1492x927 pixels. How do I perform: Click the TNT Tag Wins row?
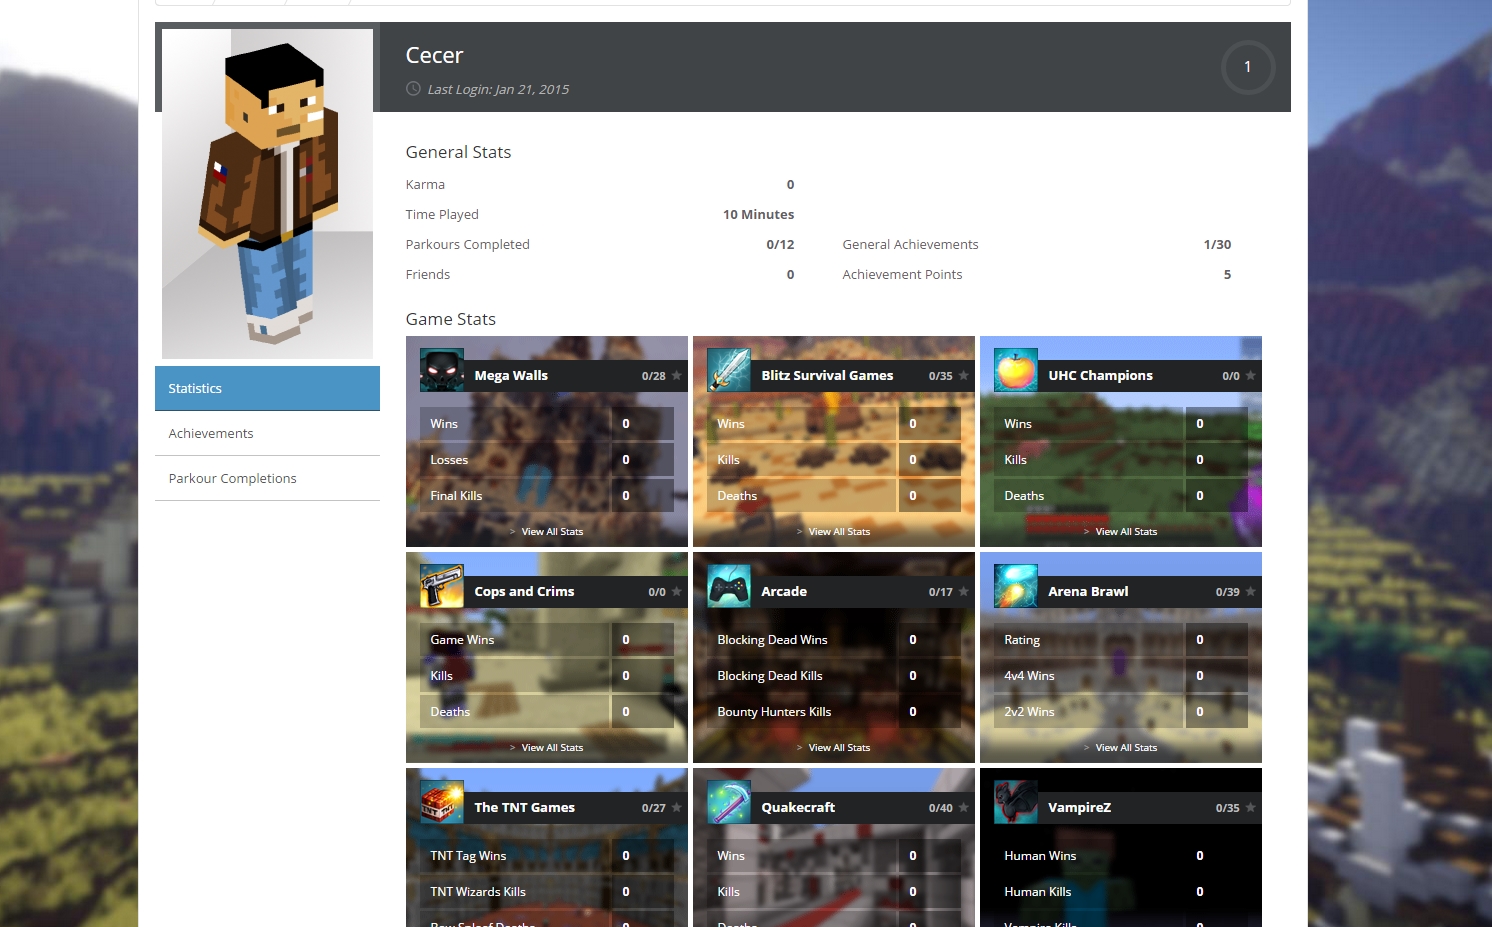pos(546,856)
